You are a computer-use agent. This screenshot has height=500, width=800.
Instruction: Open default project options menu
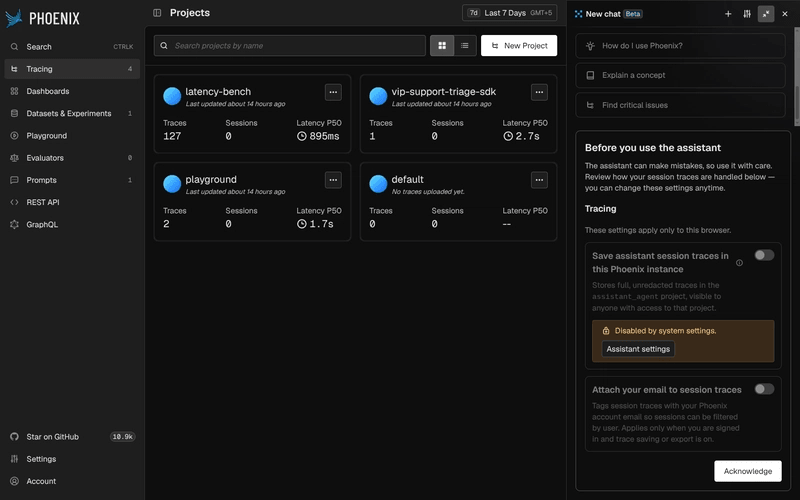point(539,180)
